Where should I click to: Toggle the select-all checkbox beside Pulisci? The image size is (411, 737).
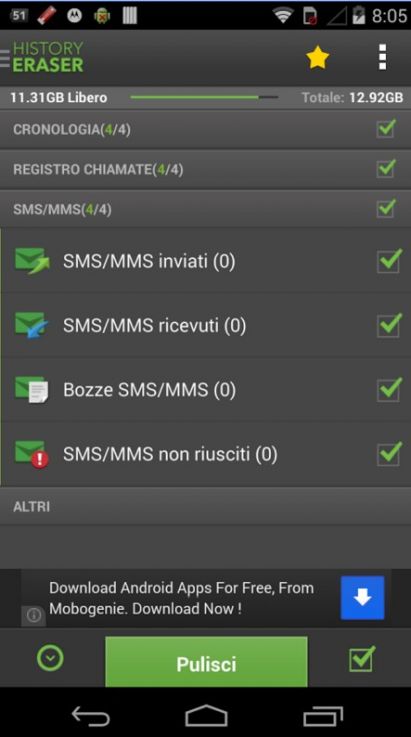(362, 659)
